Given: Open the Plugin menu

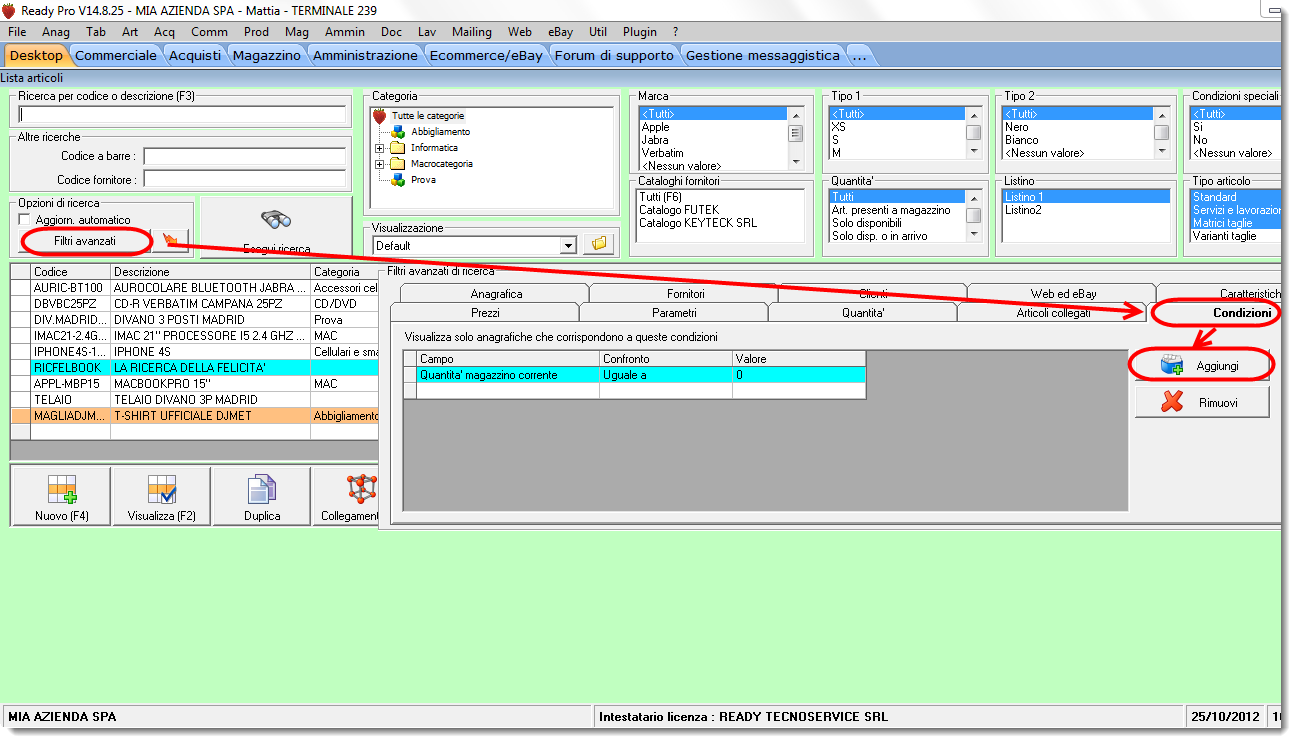Looking at the screenshot, I should 640,32.
